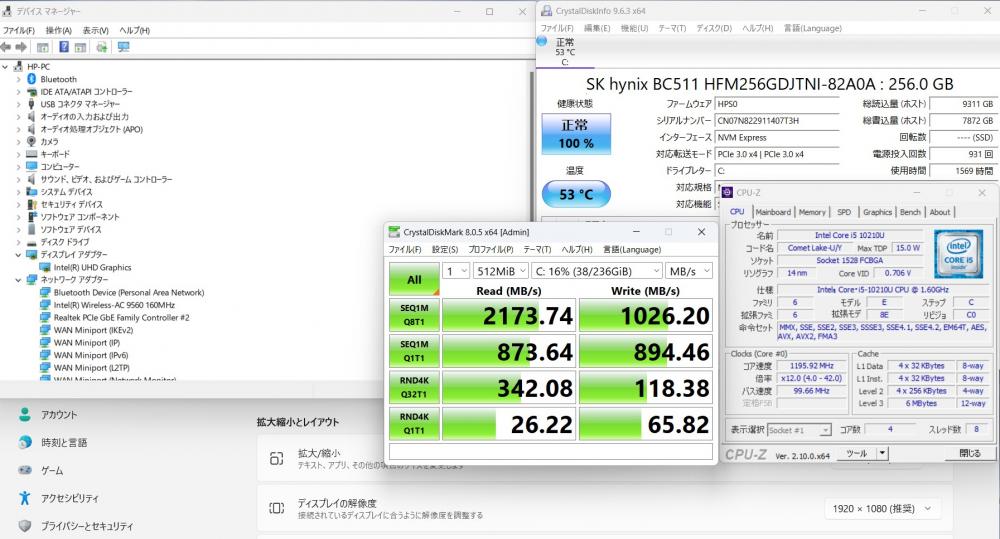Select the Keyboard (キーボード) device icon
This screenshot has width=1000, height=539.
click(32, 154)
